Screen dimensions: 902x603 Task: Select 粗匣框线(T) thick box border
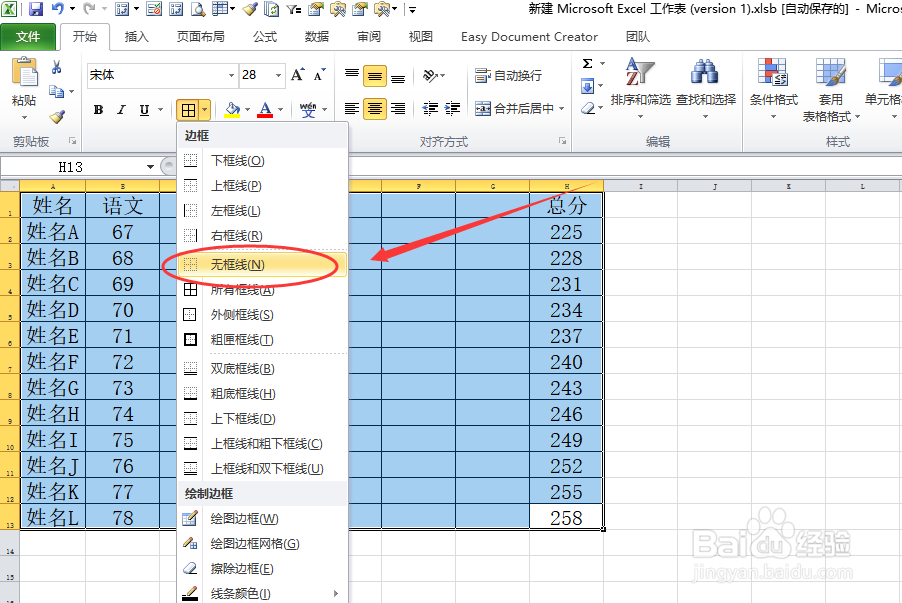(x=262, y=340)
